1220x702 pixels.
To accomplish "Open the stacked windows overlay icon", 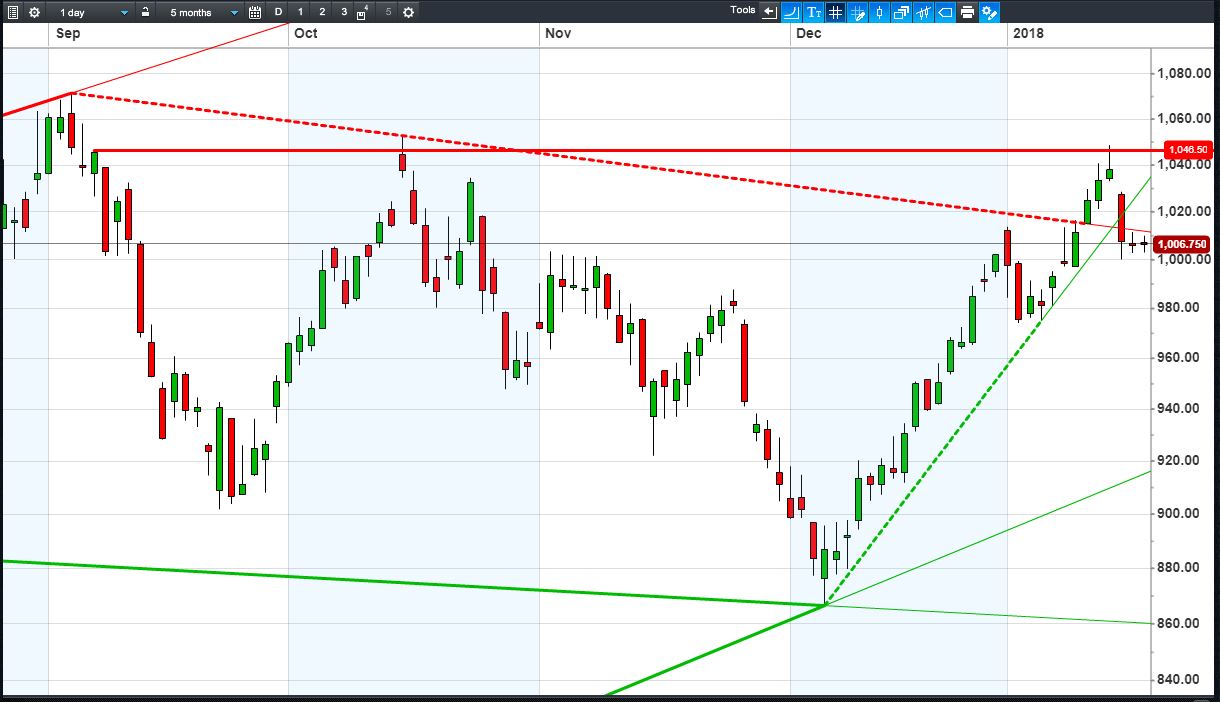I will pyautogui.click(x=902, y=12).
